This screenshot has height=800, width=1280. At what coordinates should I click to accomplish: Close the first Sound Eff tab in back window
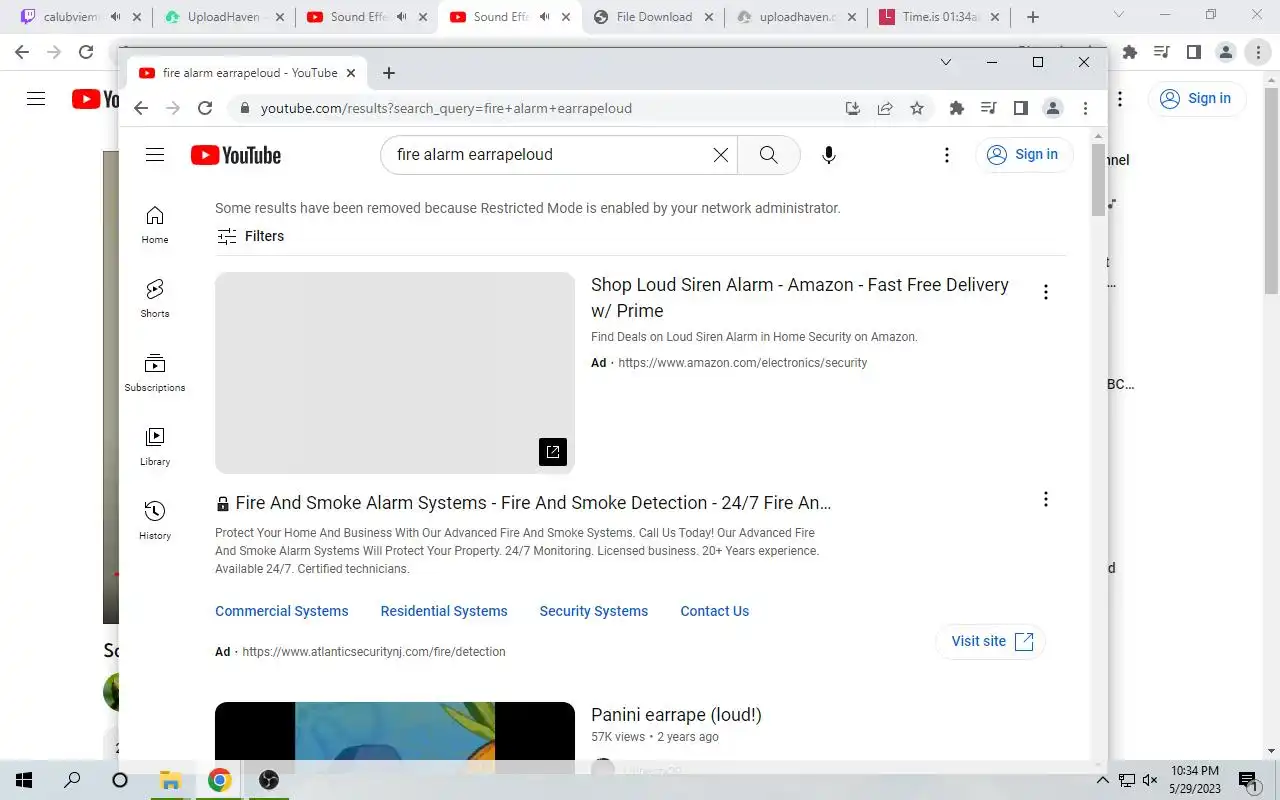pos(423,17)
